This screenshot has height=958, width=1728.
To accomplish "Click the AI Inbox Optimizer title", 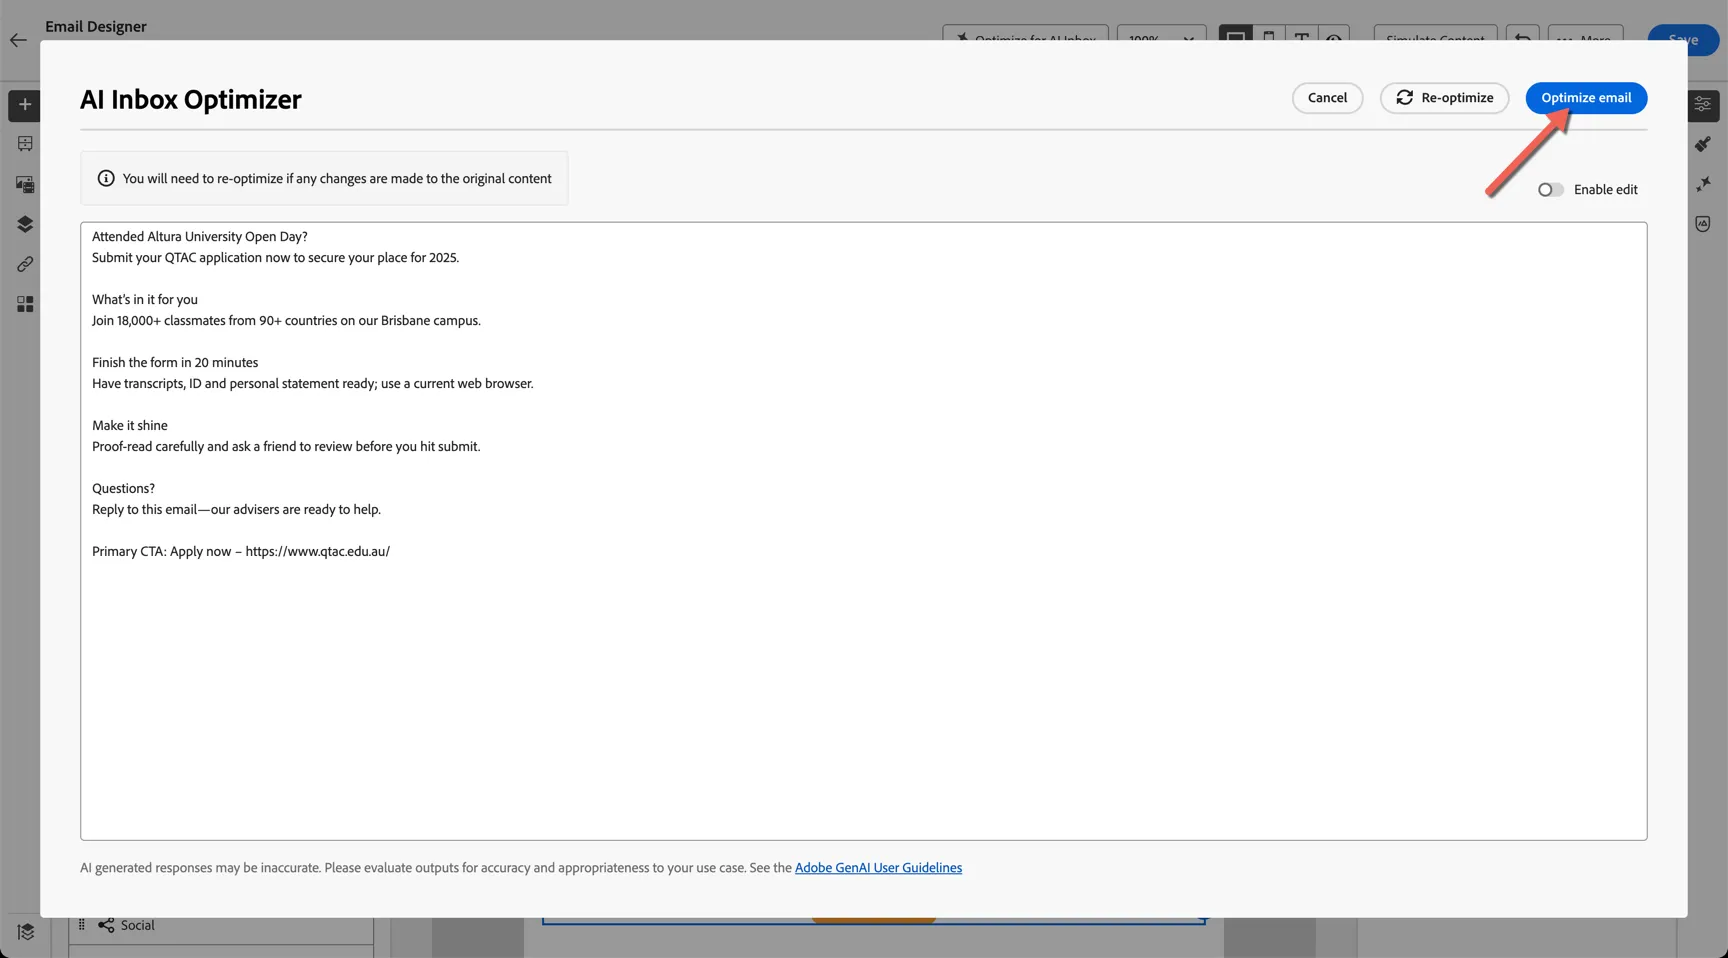I will click(191, 100).
